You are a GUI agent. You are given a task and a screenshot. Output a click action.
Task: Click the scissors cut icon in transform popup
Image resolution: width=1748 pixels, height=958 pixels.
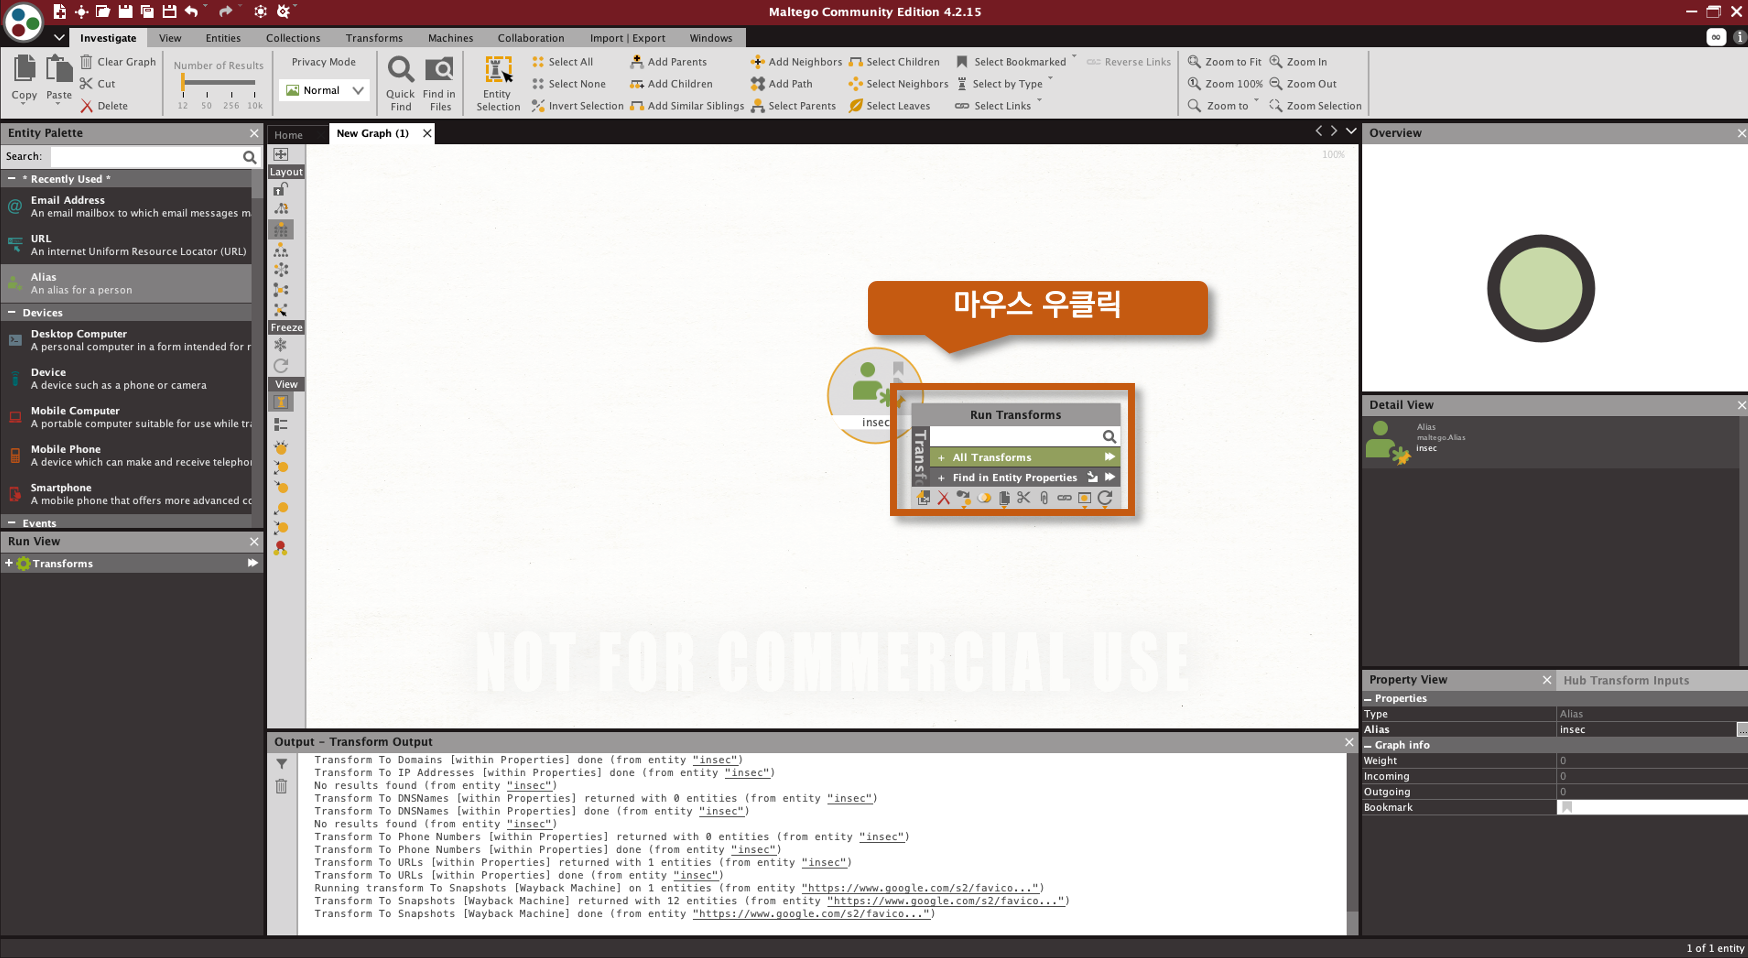coord(1023,497)
